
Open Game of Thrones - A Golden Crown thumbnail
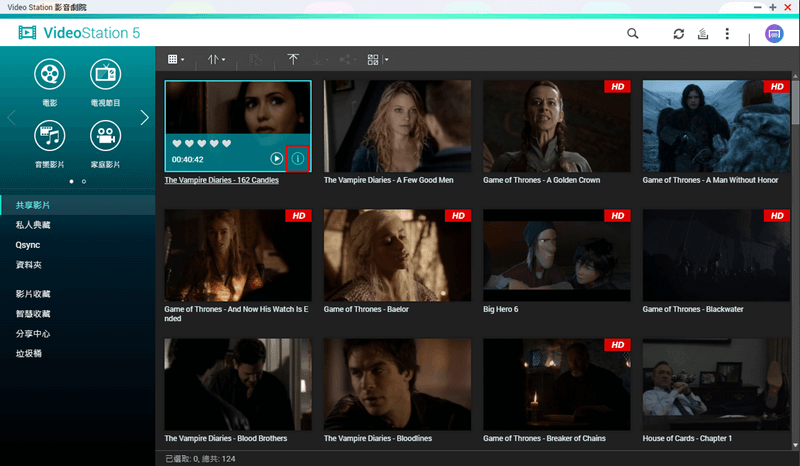point(557,126)
